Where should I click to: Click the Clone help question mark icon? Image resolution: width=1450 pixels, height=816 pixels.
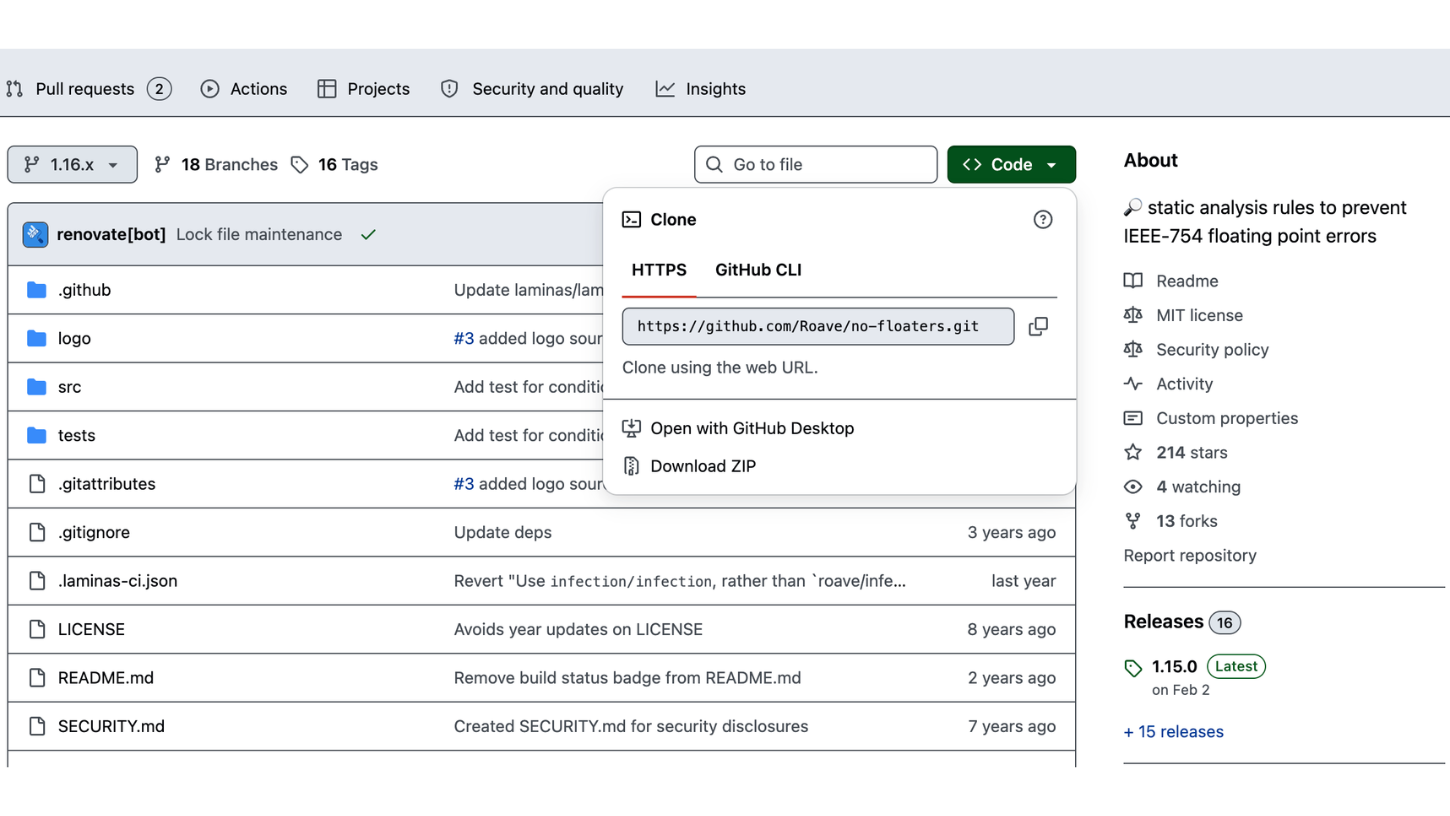[x=1043, y=220]
